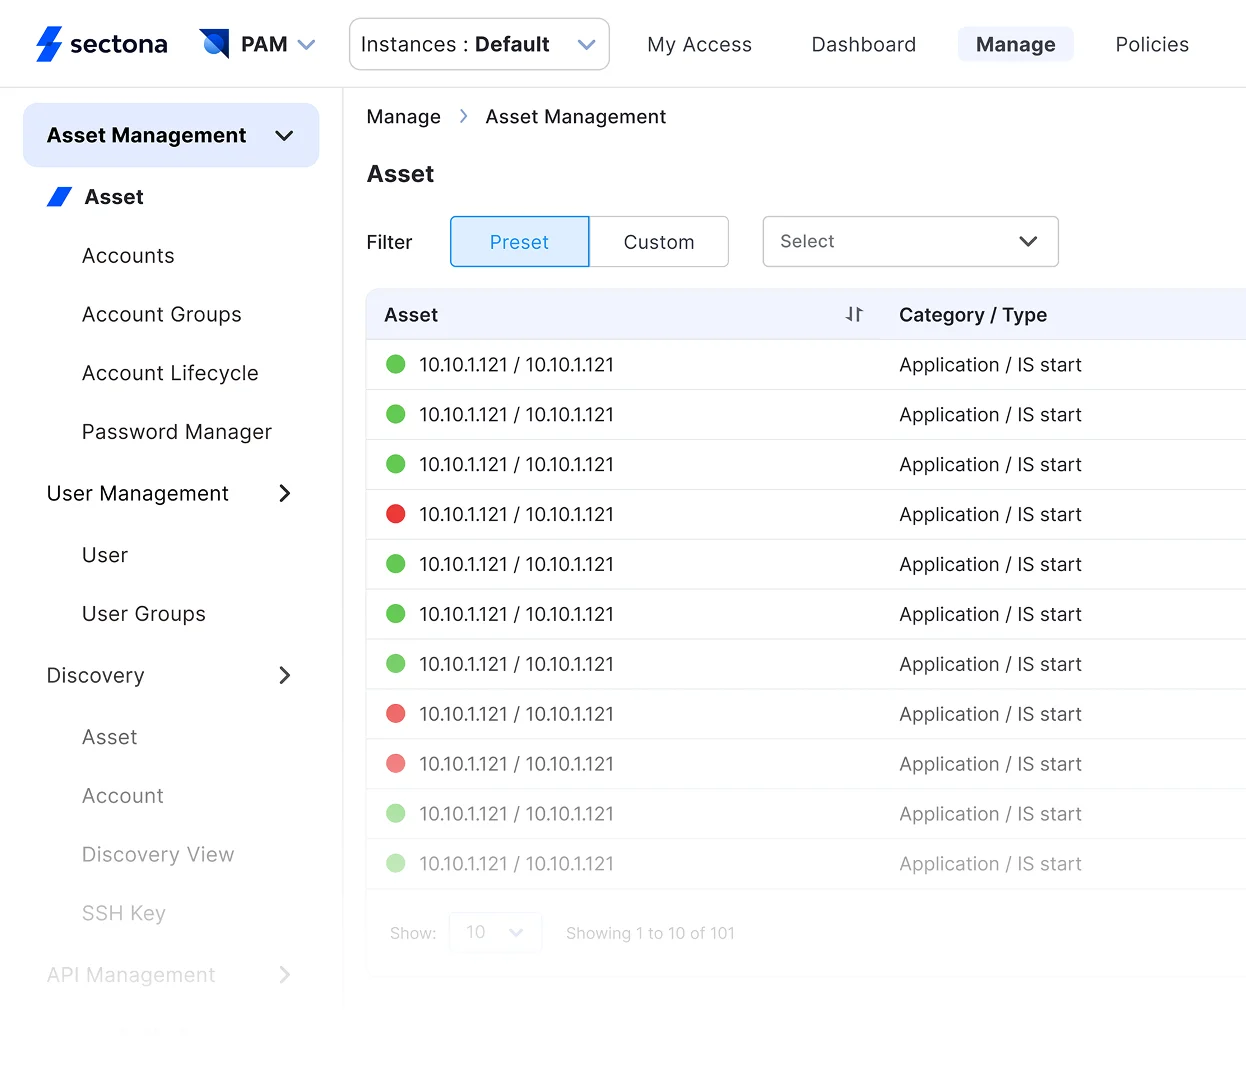Screen dimensions: 1246x1092
Task: Go to the Policies tab
Action: point(1152,44)
